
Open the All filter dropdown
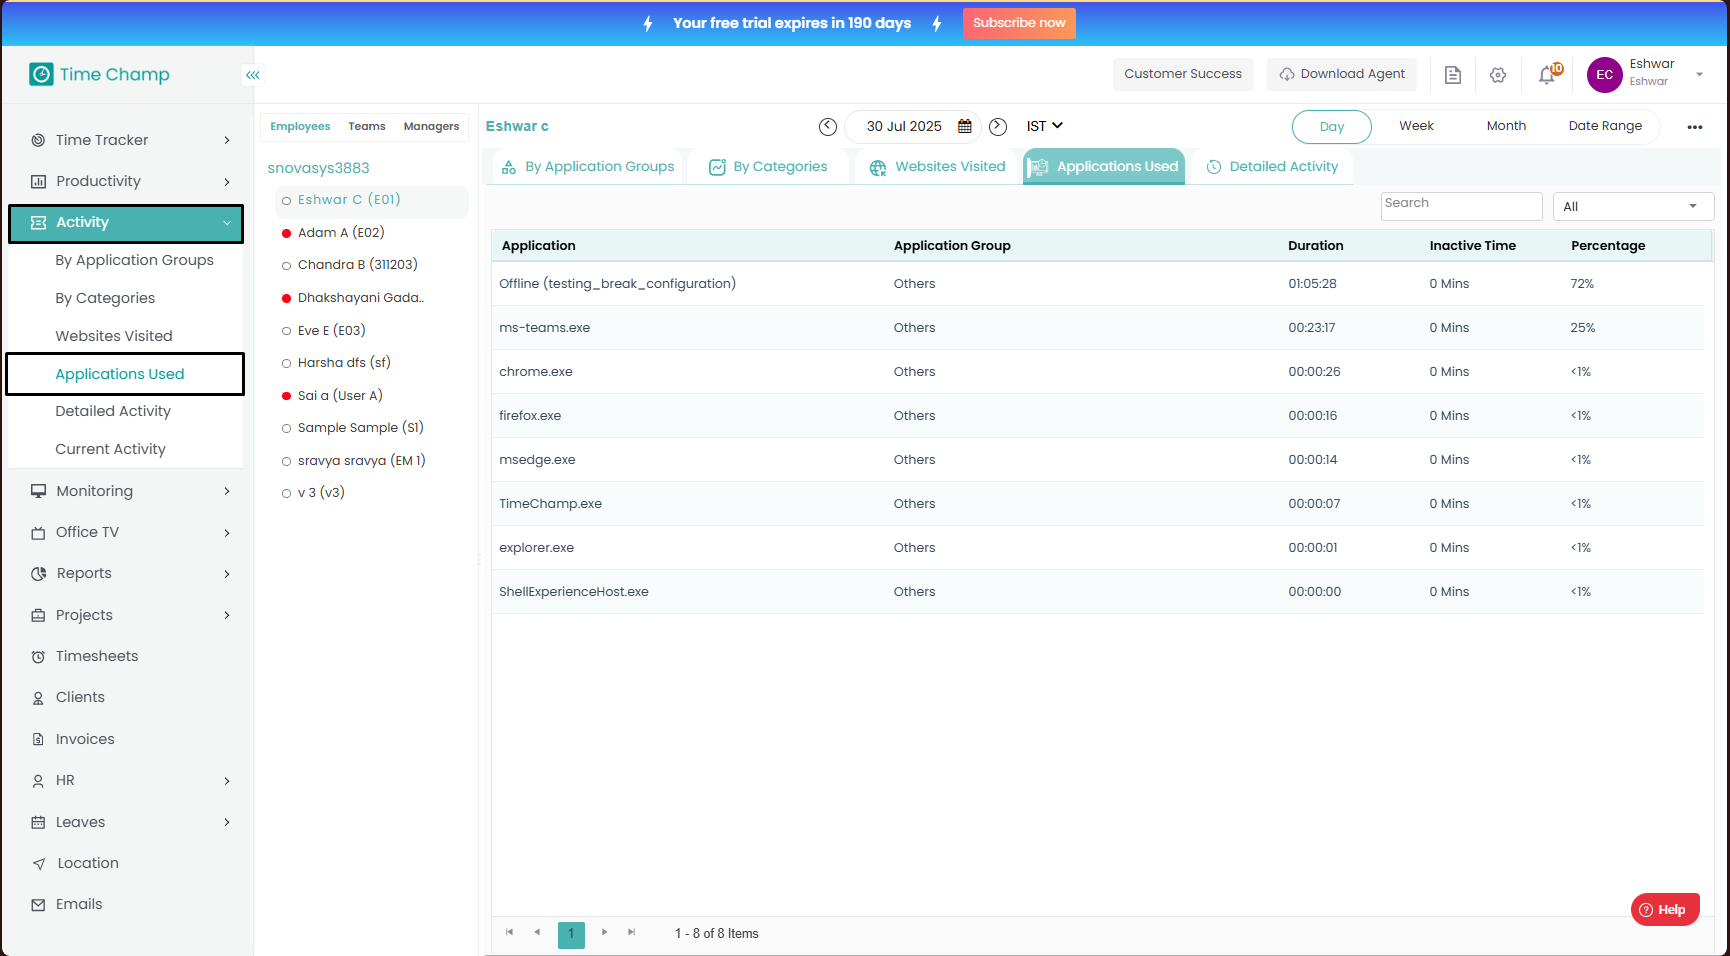1632,207
